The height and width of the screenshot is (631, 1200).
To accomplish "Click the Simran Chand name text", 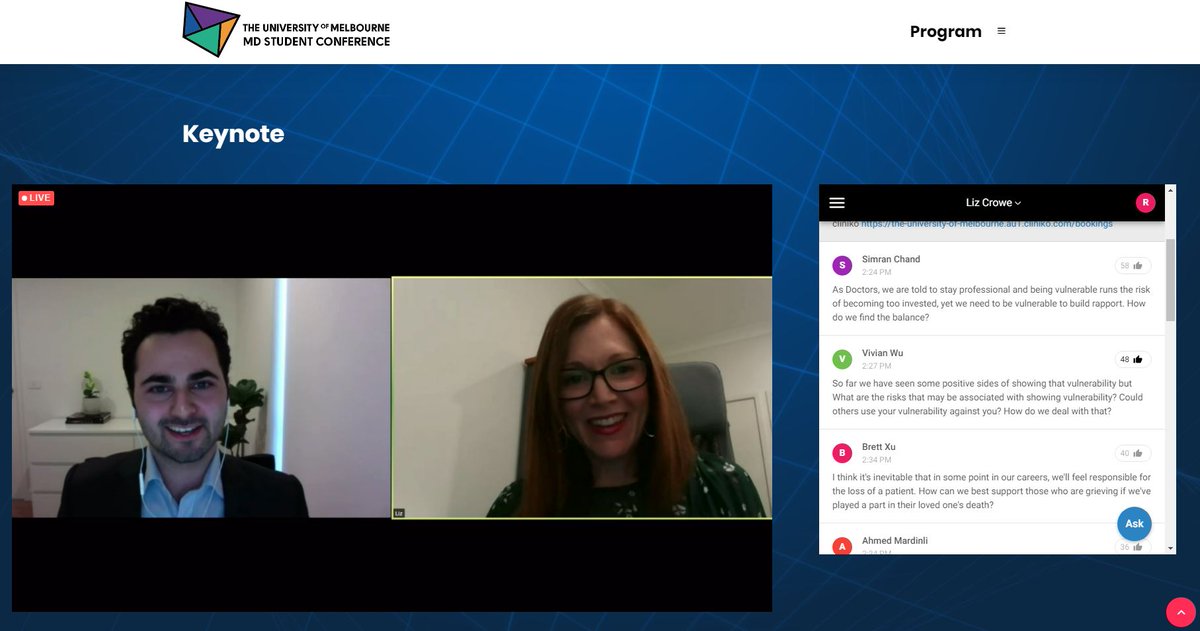I will click(891, 259).
